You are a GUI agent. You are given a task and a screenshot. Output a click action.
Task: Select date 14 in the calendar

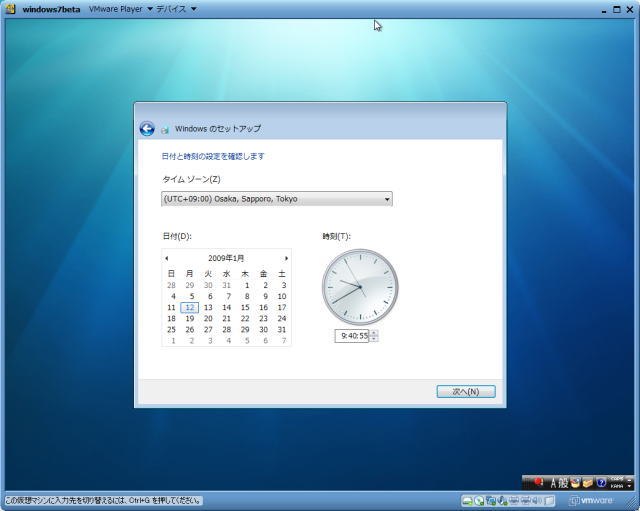[227, 307]
